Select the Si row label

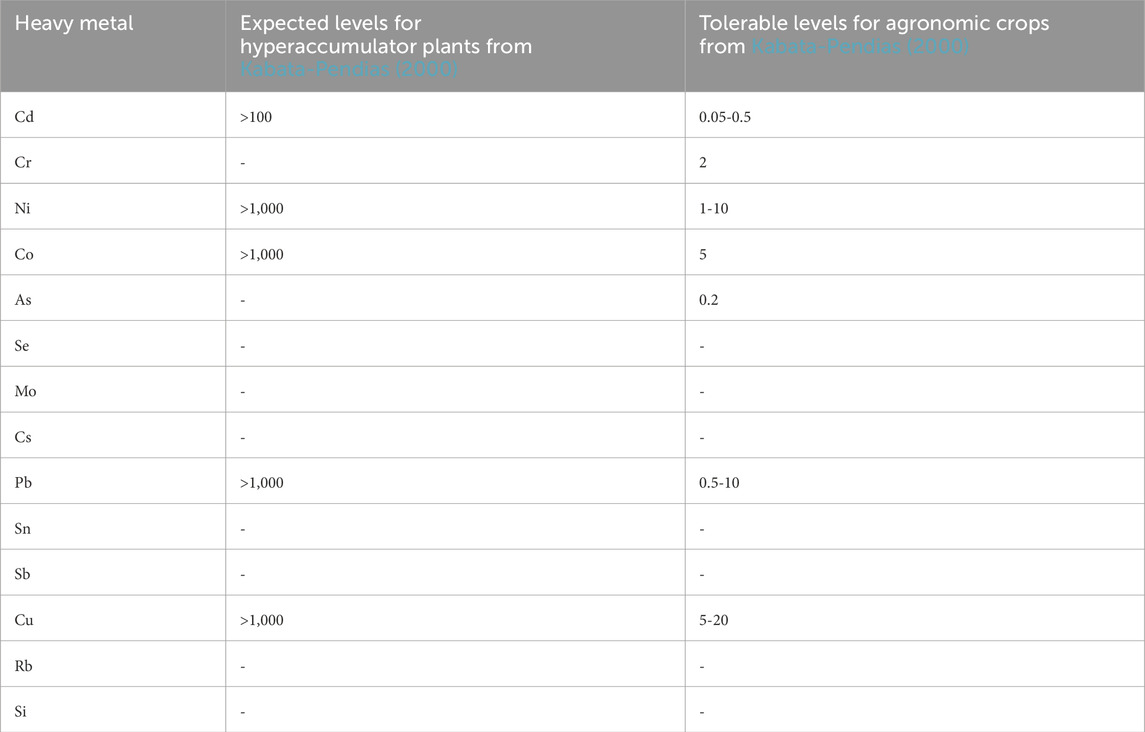[x=22, y=713]
